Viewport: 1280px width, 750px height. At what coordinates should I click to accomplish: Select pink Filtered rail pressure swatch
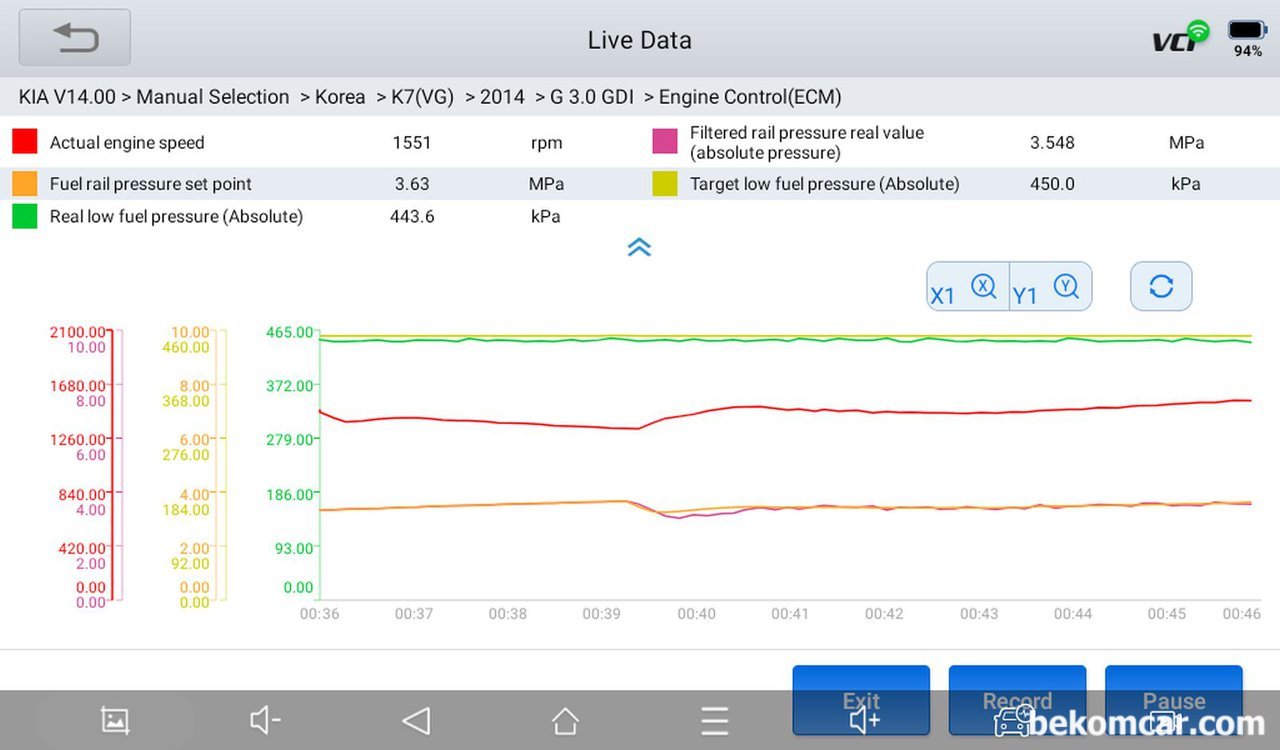(665, 142)
